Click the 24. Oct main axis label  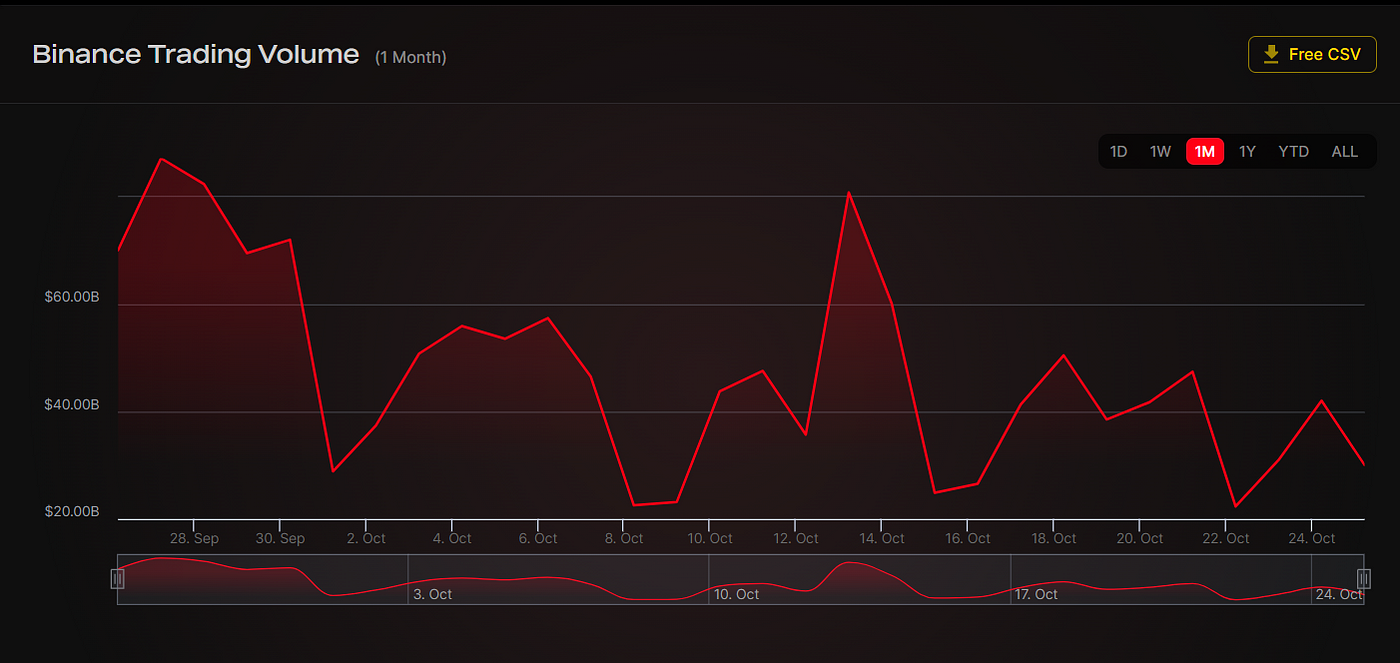[x=1311, y=538]
